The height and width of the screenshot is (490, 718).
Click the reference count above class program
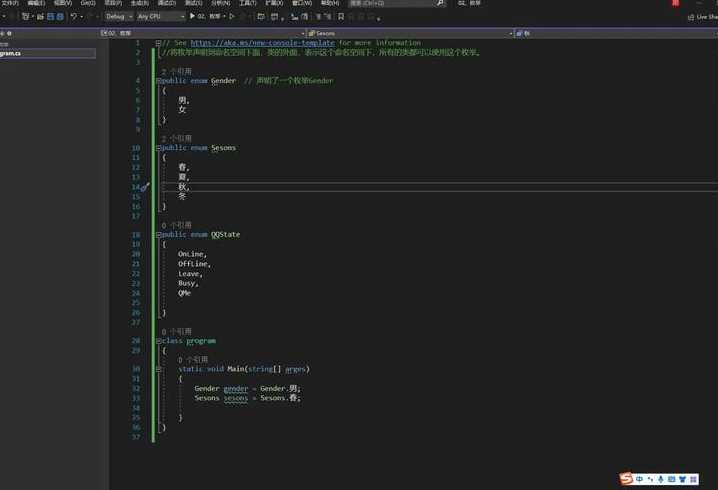177,332
